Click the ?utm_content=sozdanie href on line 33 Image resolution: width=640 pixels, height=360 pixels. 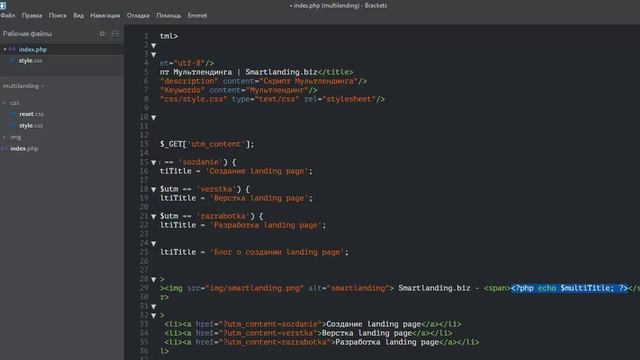pos(270,324)
